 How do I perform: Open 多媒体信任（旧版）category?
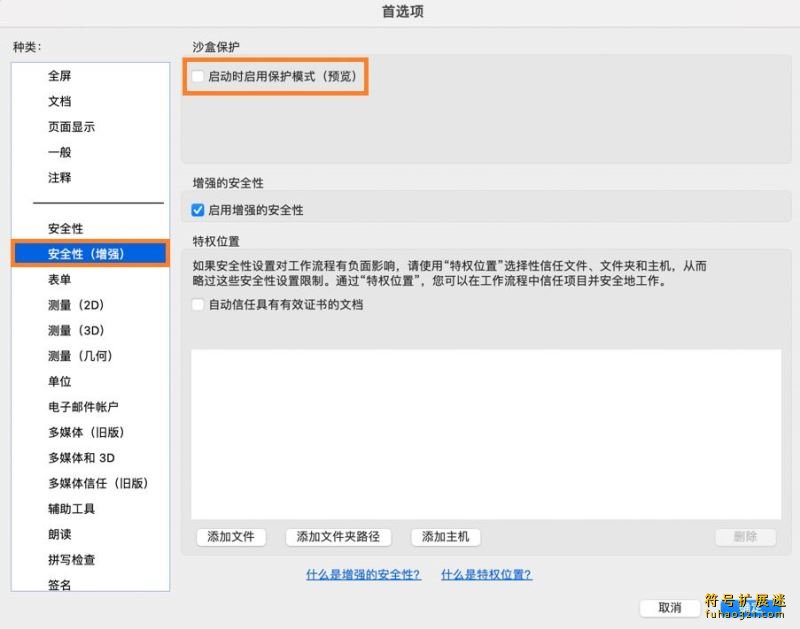[98, 483]
